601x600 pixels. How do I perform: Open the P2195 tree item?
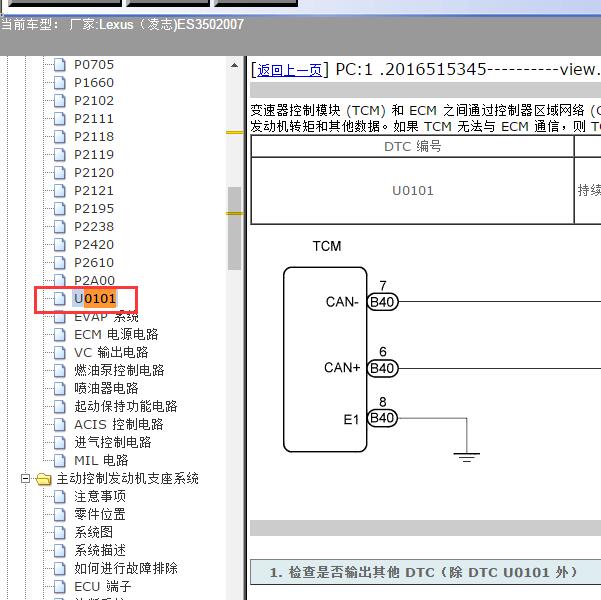coord(94,209)
